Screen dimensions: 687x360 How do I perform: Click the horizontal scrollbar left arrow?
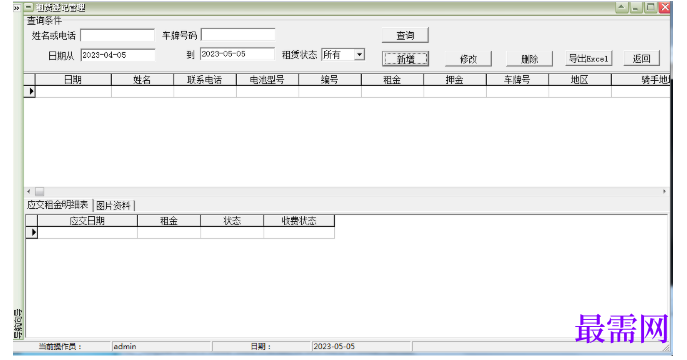(29, 191)
